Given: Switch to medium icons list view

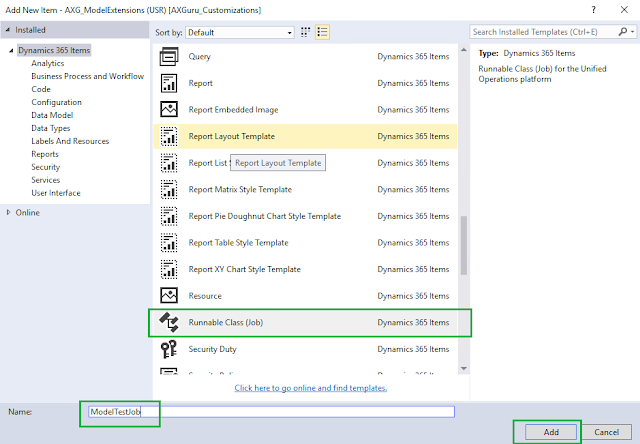Looking at the screenshot, I should [322, 32].
